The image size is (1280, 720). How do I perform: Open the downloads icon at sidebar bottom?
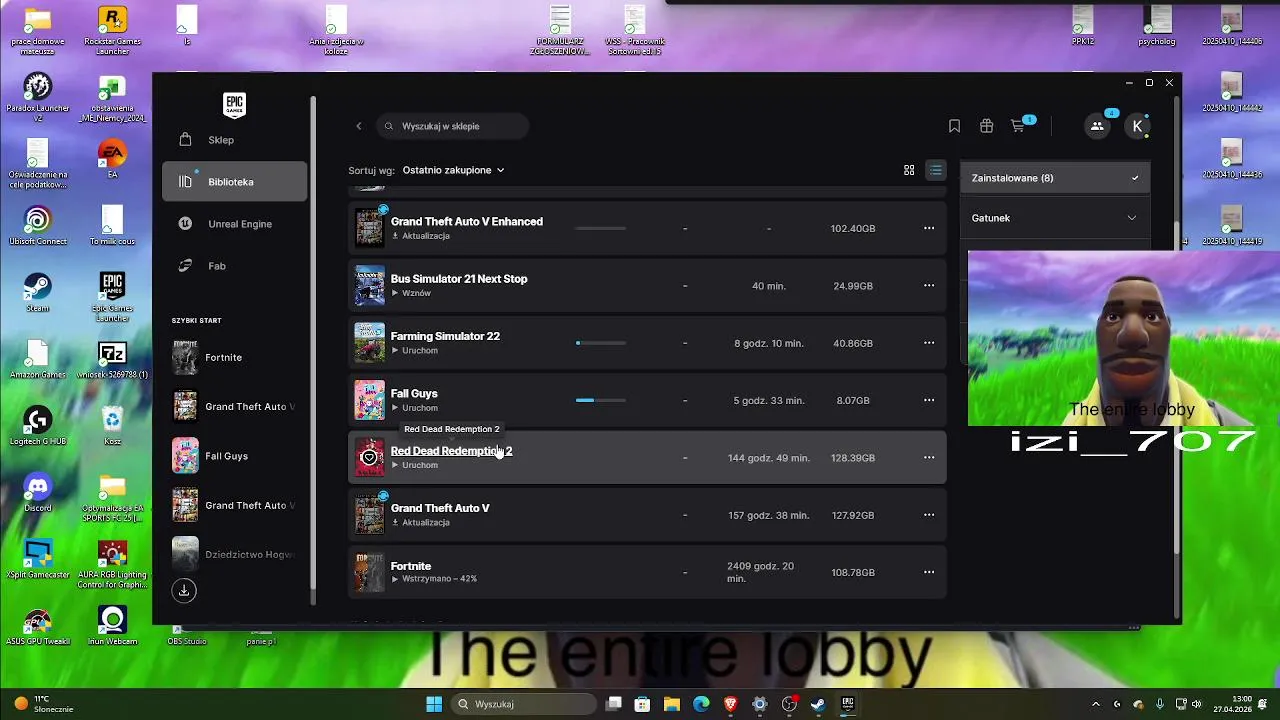pos(184,590)
